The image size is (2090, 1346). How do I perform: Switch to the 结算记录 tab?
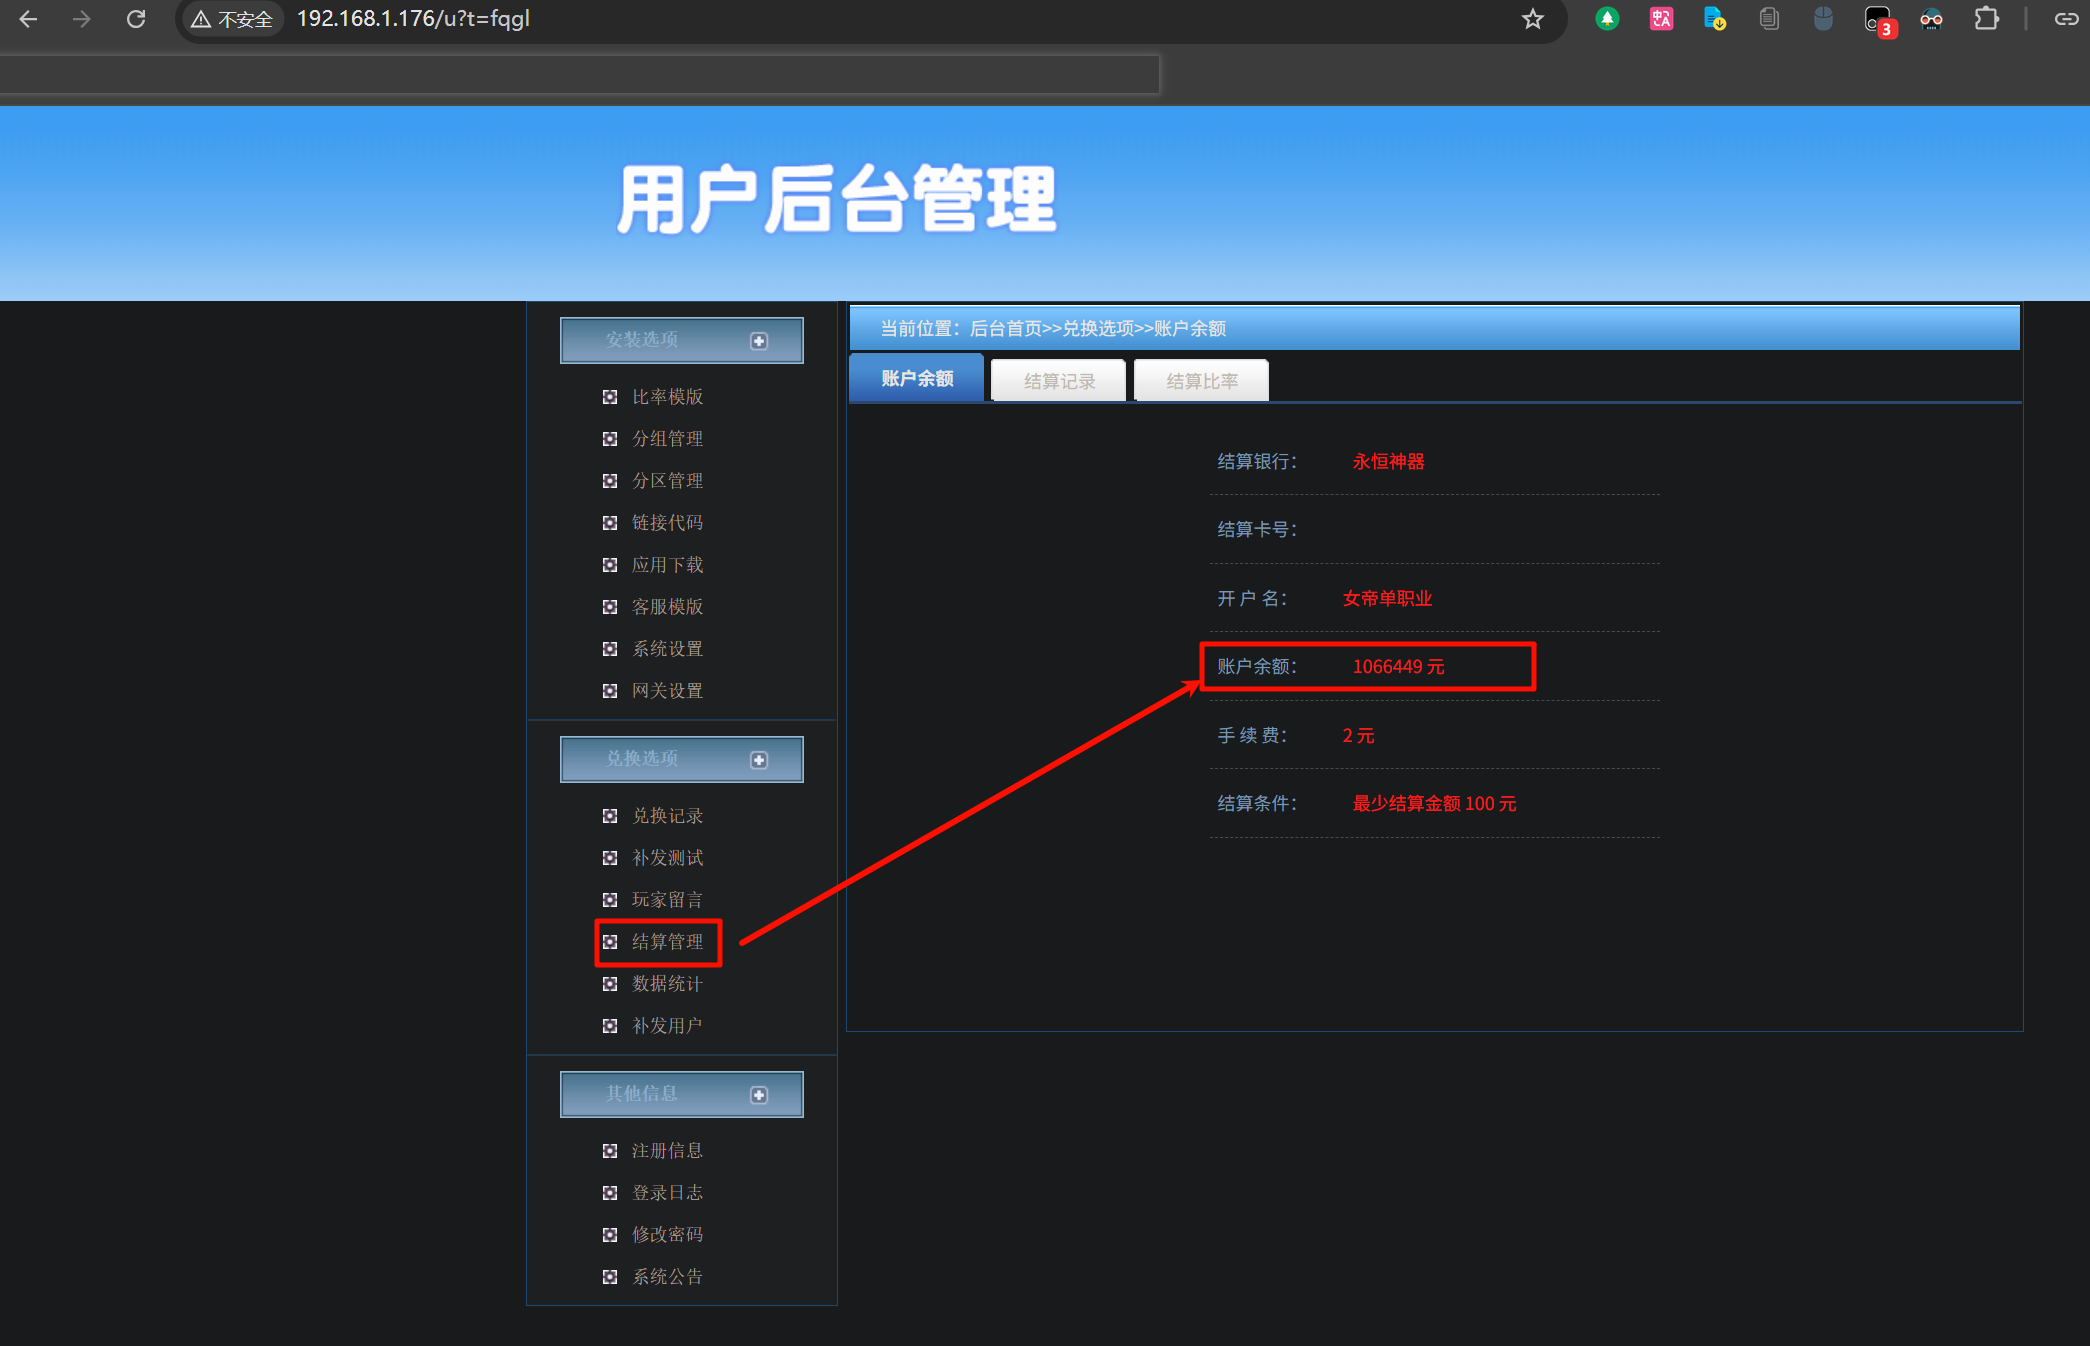pos(1059,381)
